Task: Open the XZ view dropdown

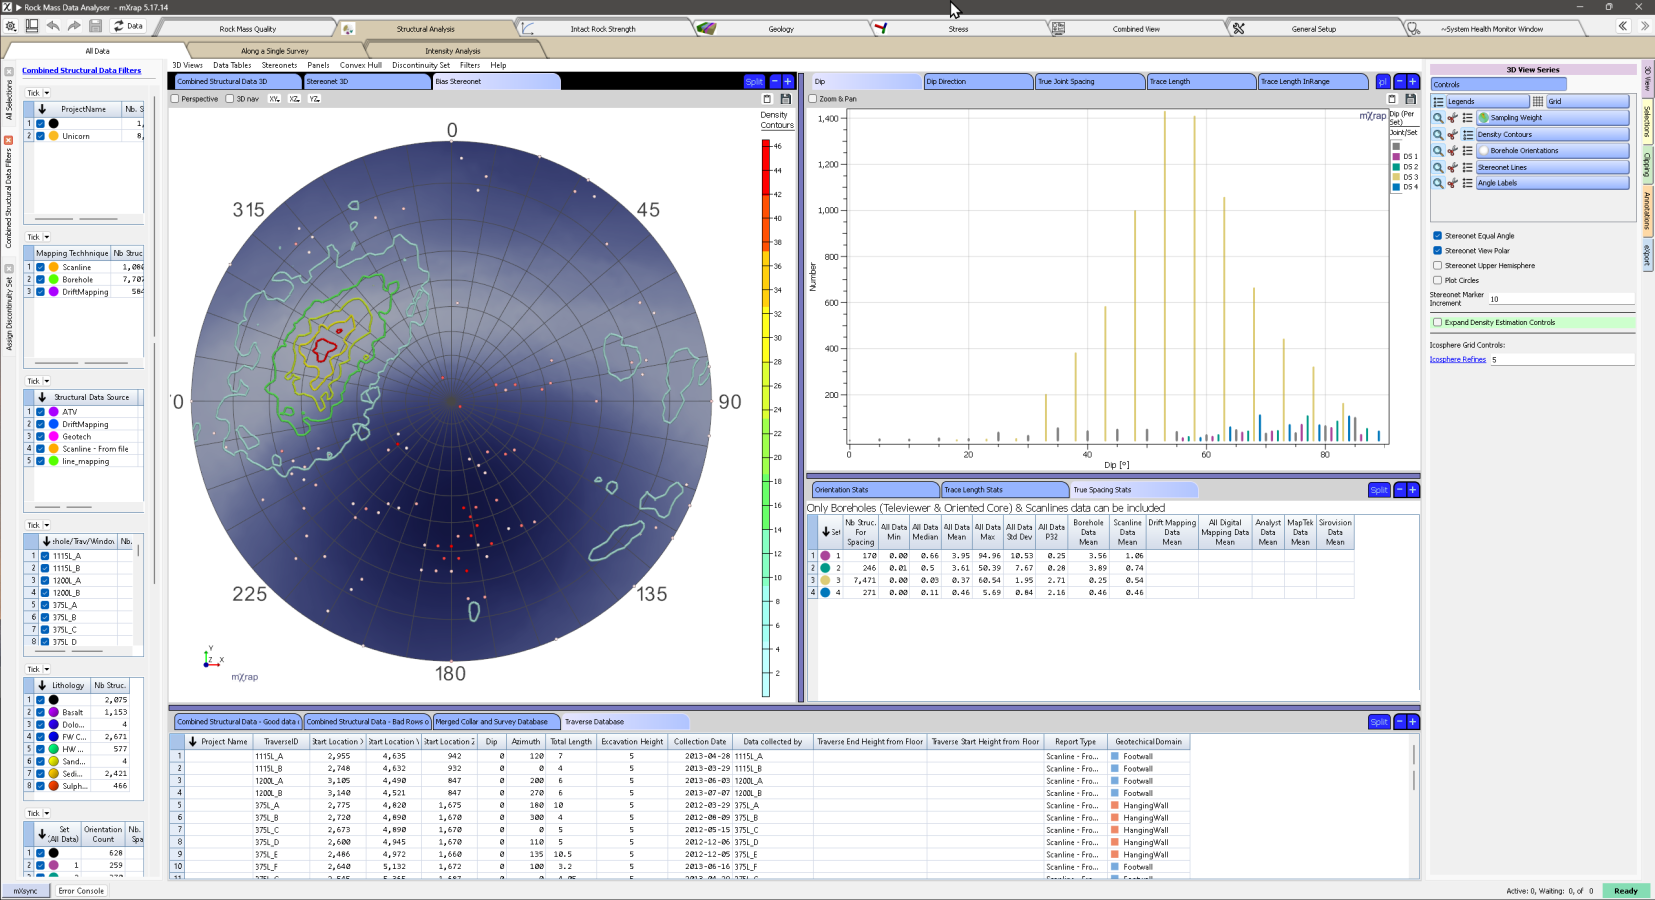Action: 295,99
